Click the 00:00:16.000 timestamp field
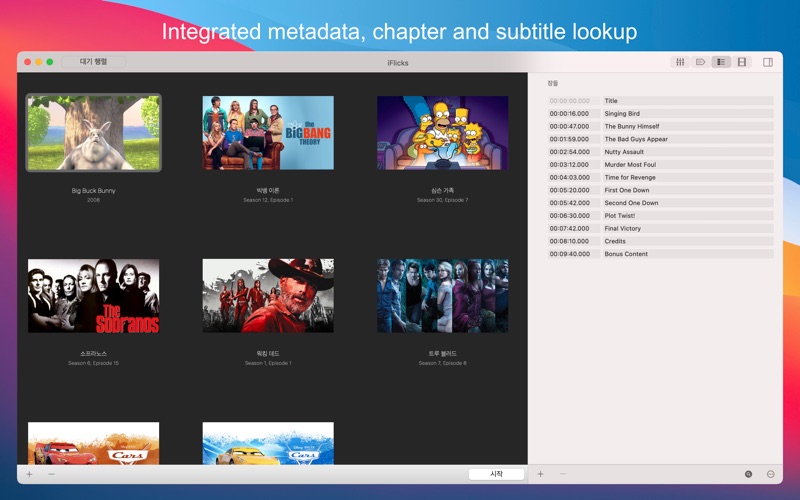 pos(574,113)
